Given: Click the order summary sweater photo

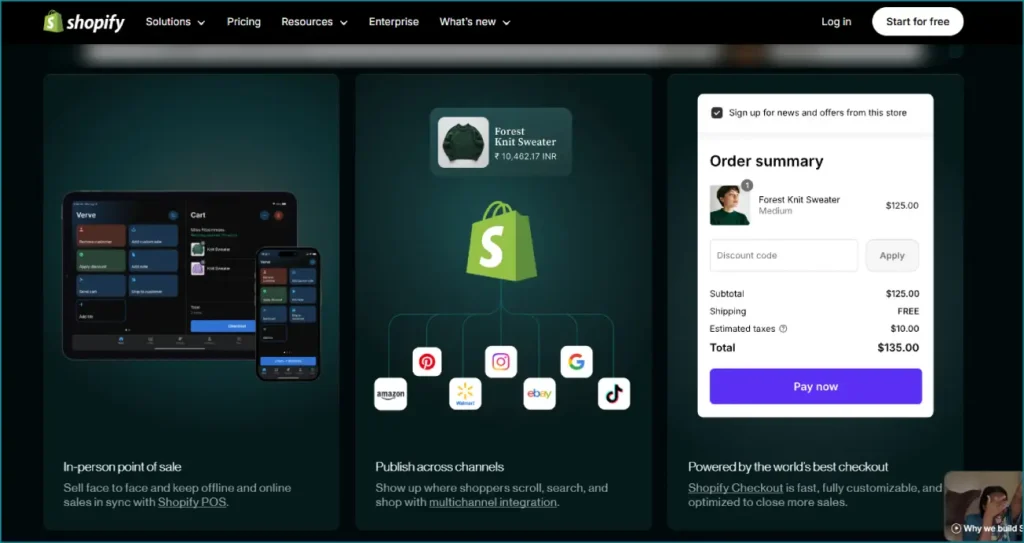Looking at the screenshot, I should point(729,205).
